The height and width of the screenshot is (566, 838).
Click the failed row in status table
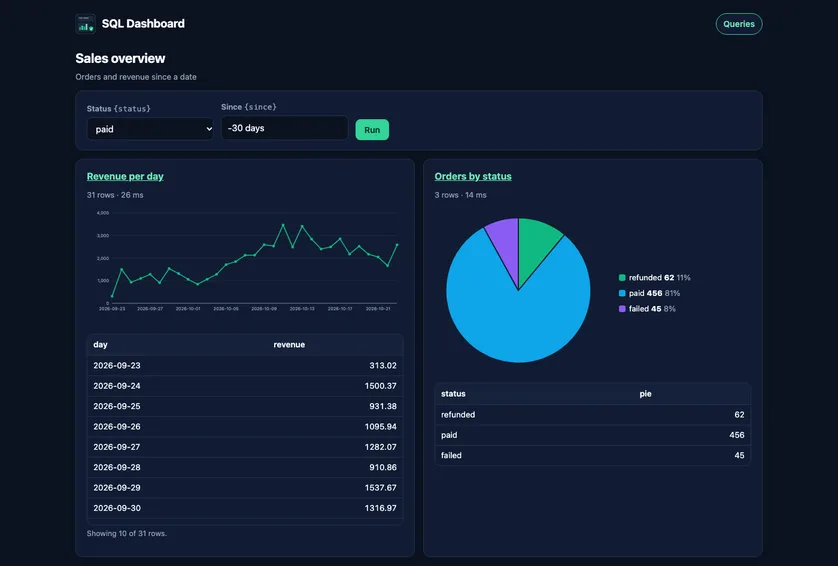tap(593, 455)
